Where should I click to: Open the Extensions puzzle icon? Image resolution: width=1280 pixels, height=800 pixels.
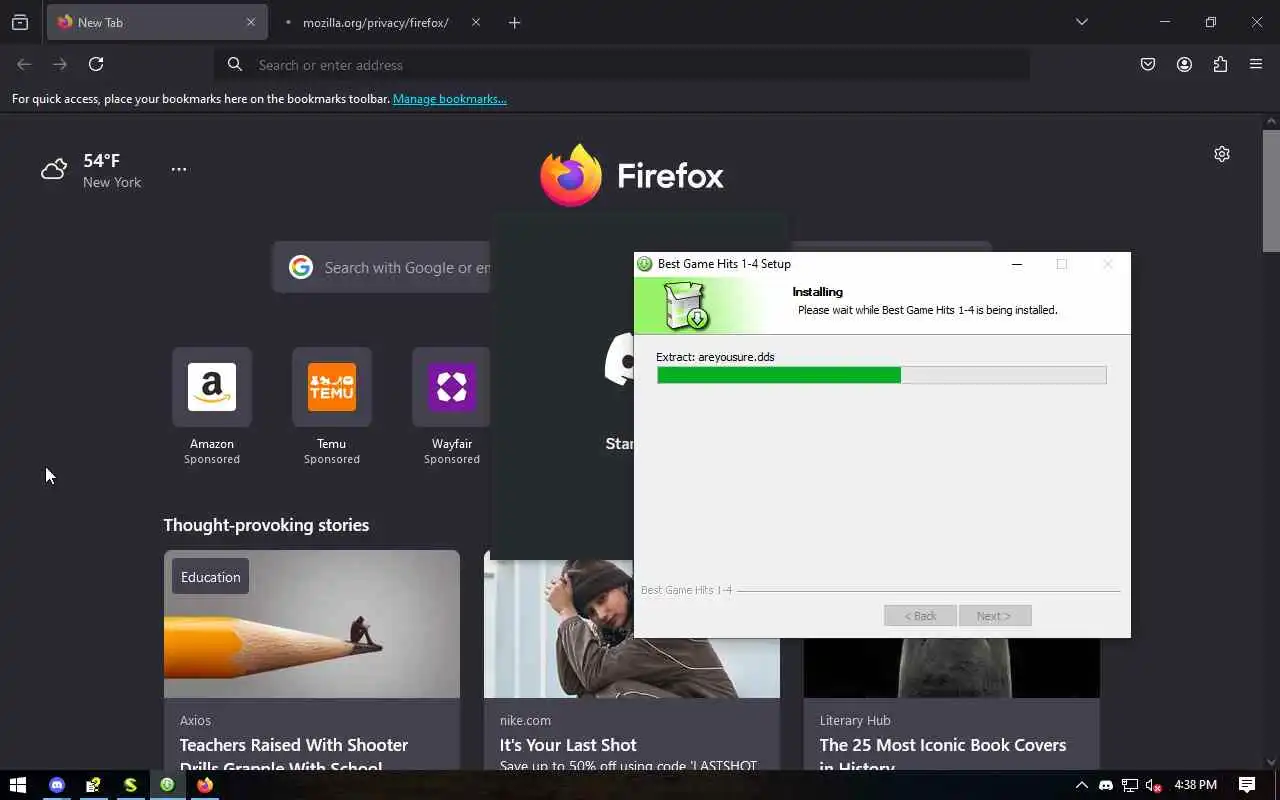pos(1220,64)
